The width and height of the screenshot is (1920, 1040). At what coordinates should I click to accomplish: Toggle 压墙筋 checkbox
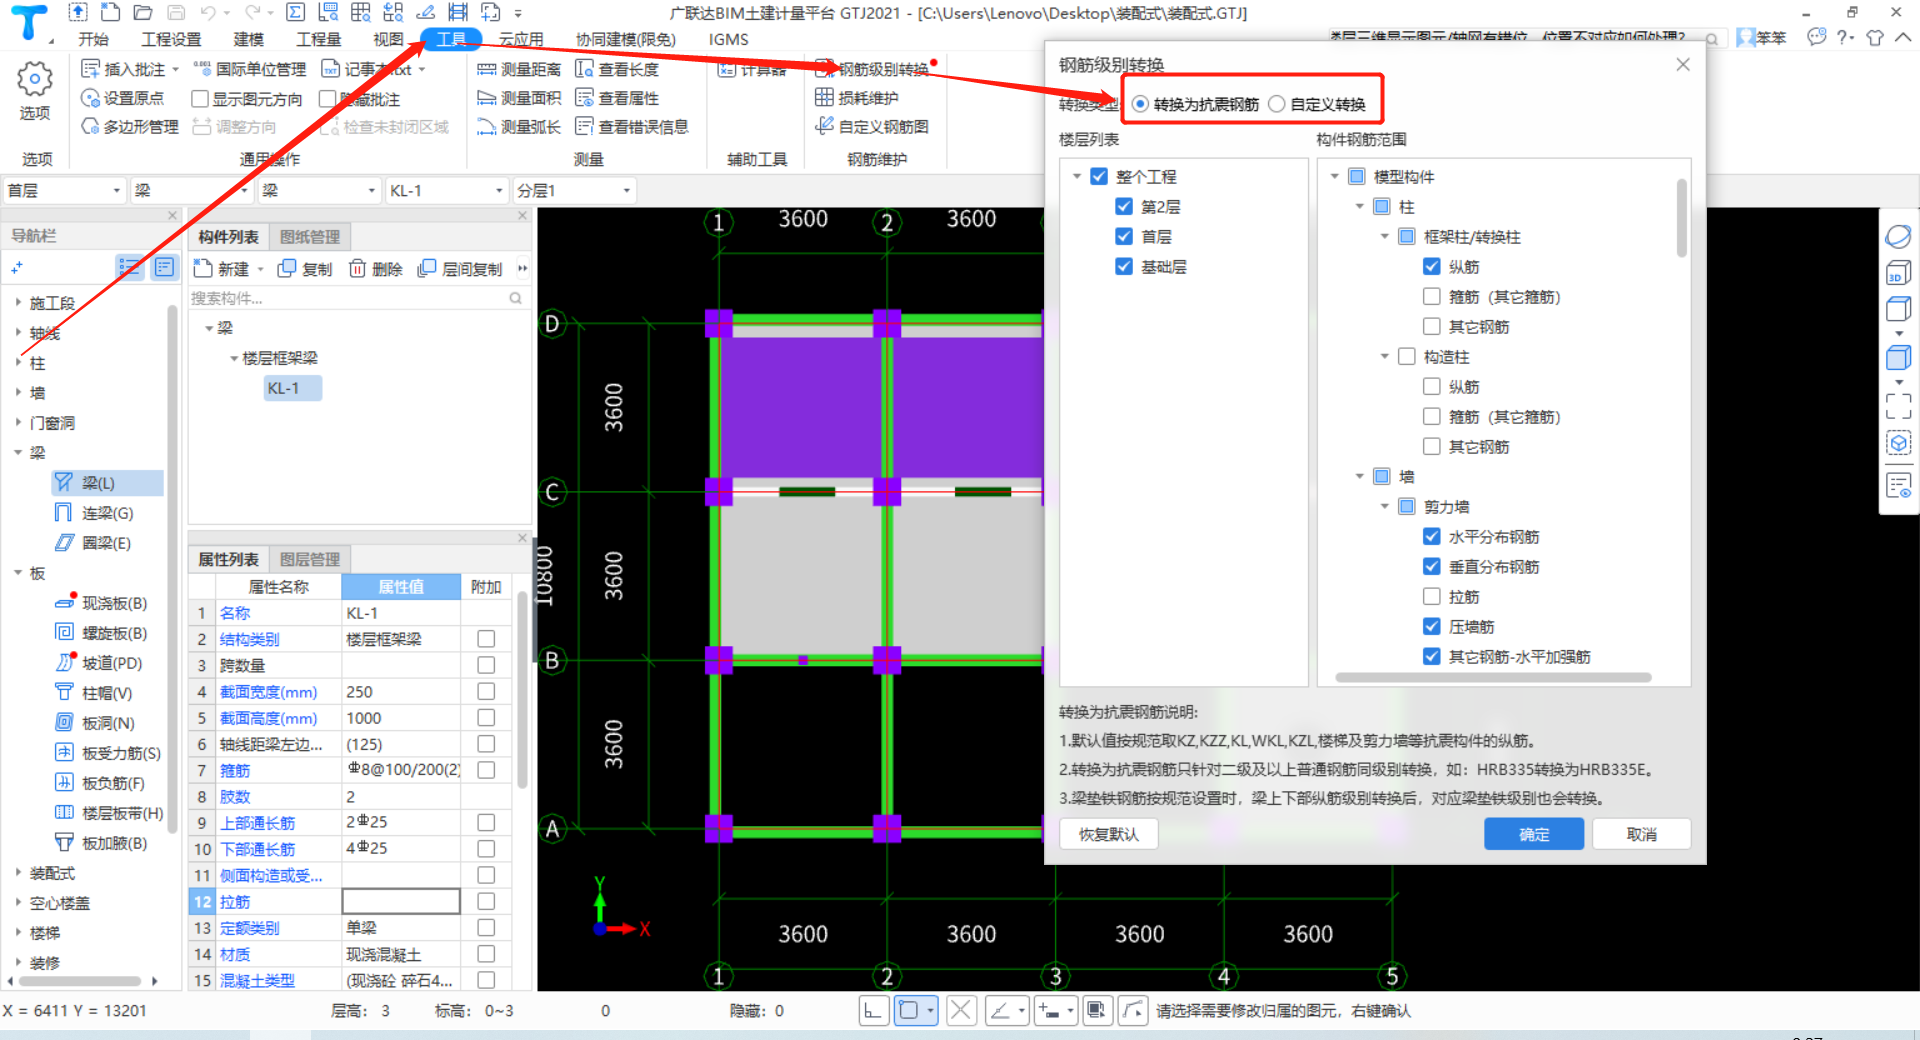[x=1432, y=627]
